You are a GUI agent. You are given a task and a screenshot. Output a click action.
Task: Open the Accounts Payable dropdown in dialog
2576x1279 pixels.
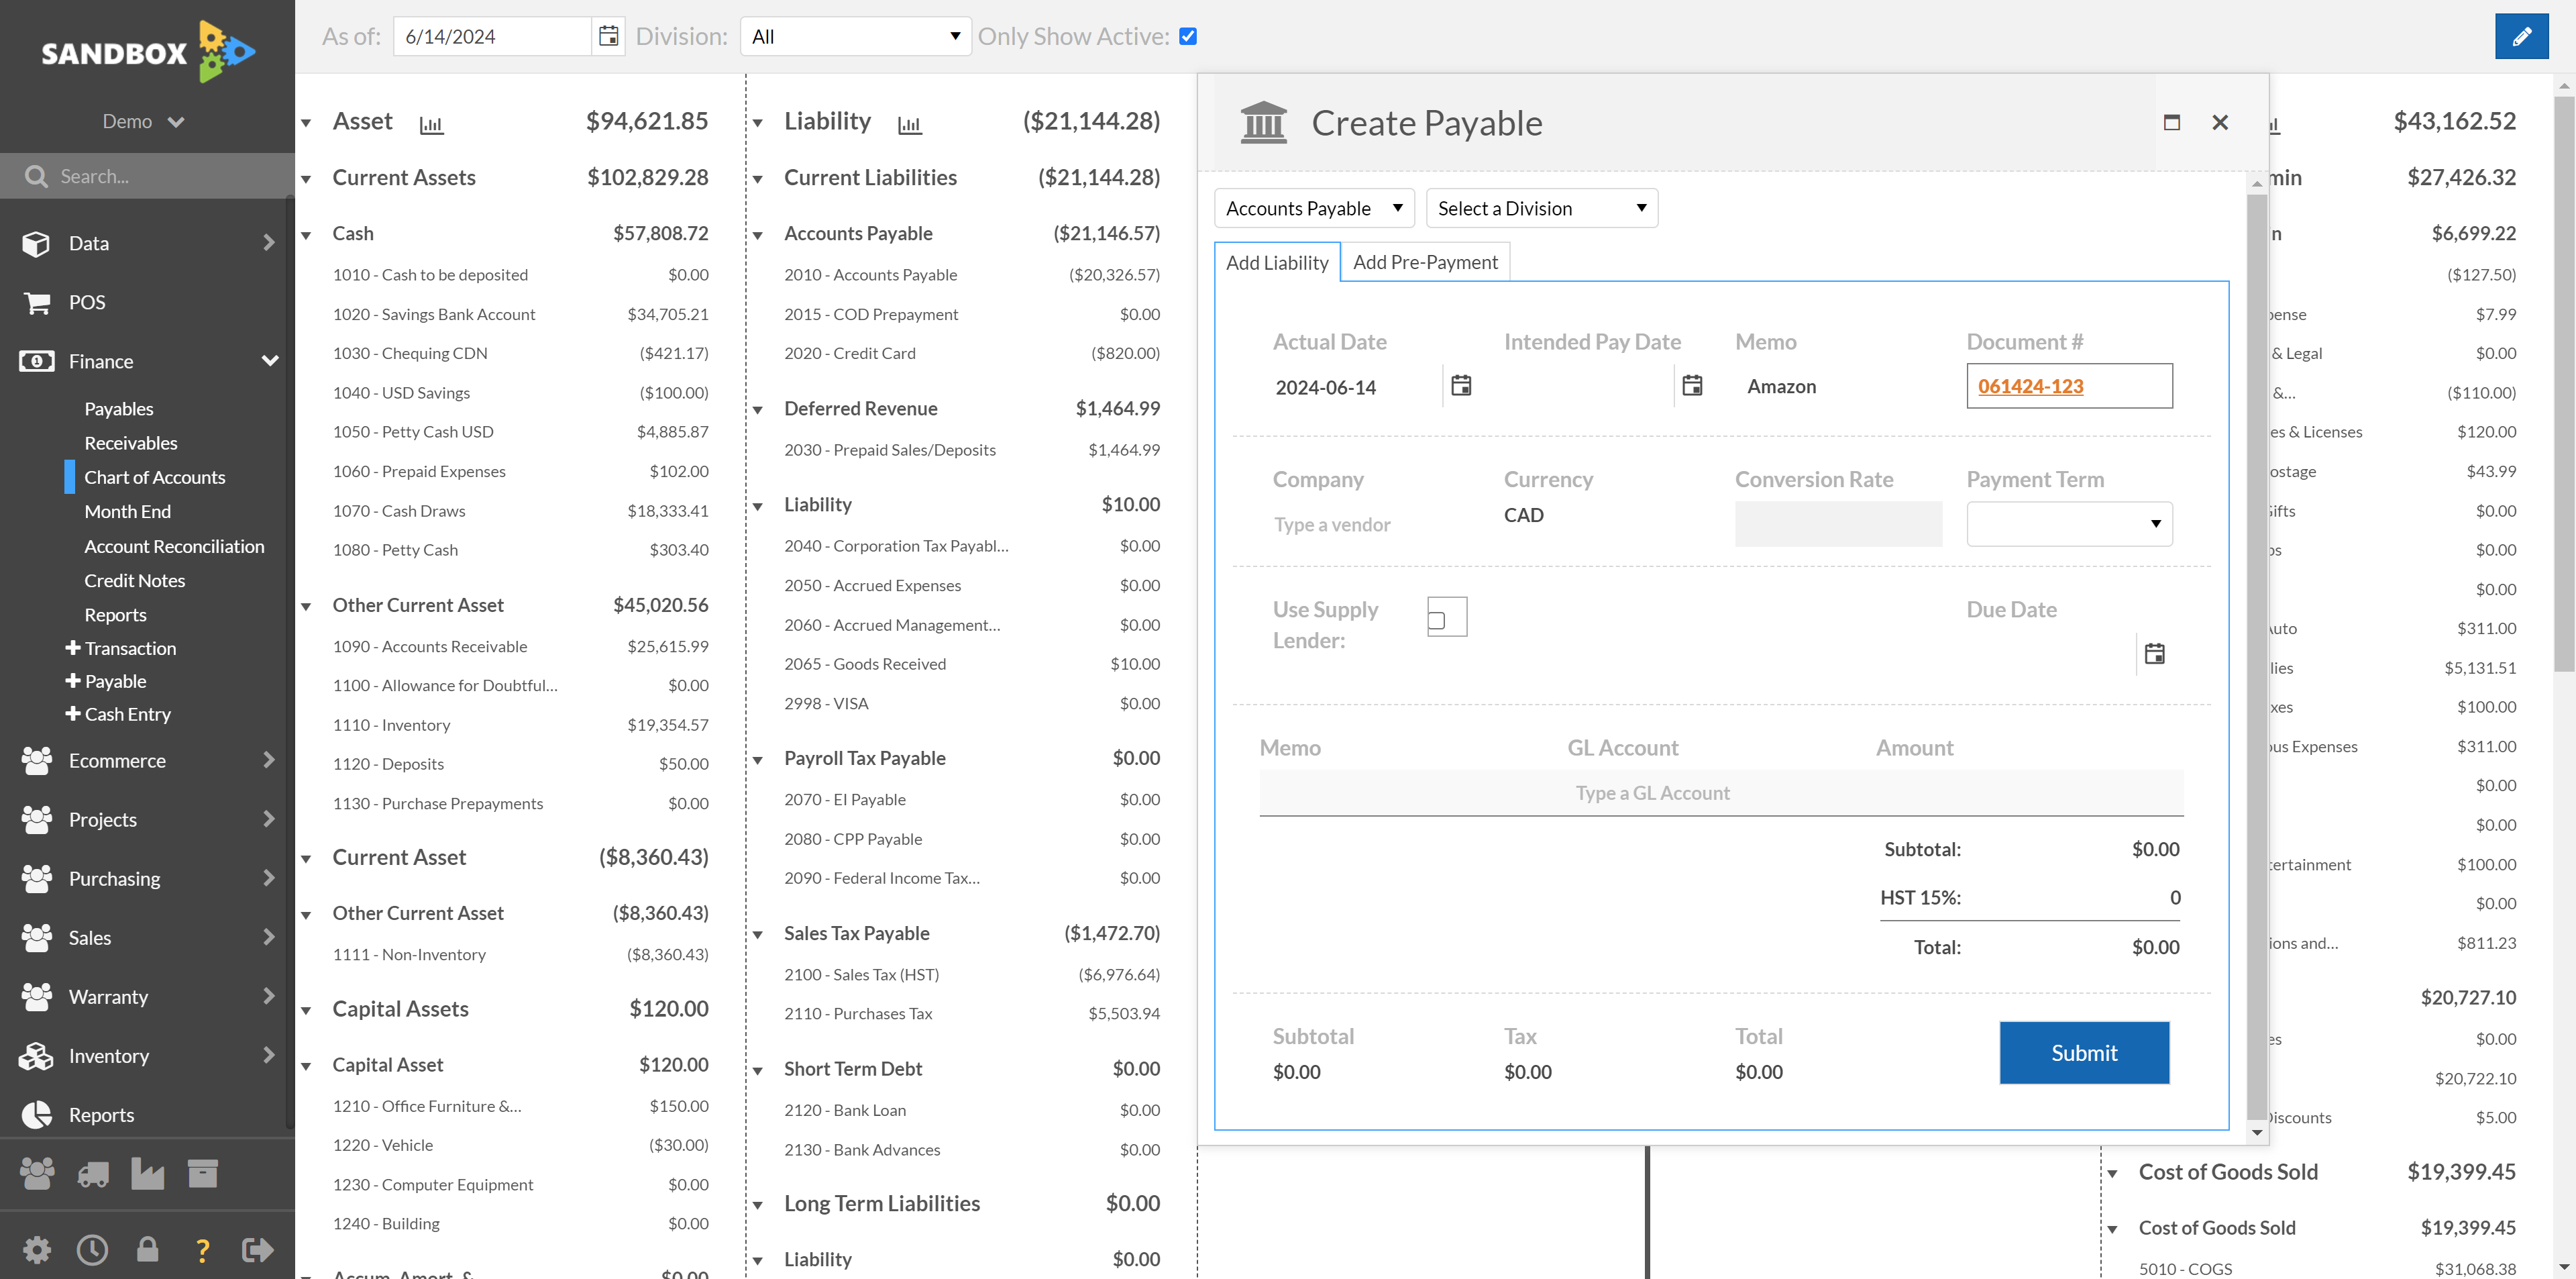coord(1314,208)
